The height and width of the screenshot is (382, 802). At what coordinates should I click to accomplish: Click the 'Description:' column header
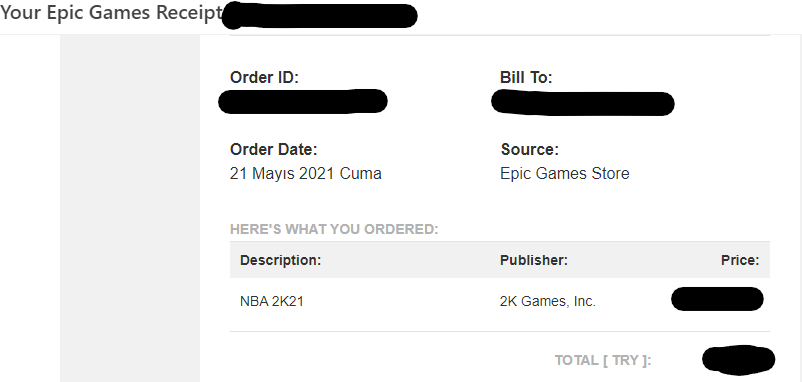[280, 260]
